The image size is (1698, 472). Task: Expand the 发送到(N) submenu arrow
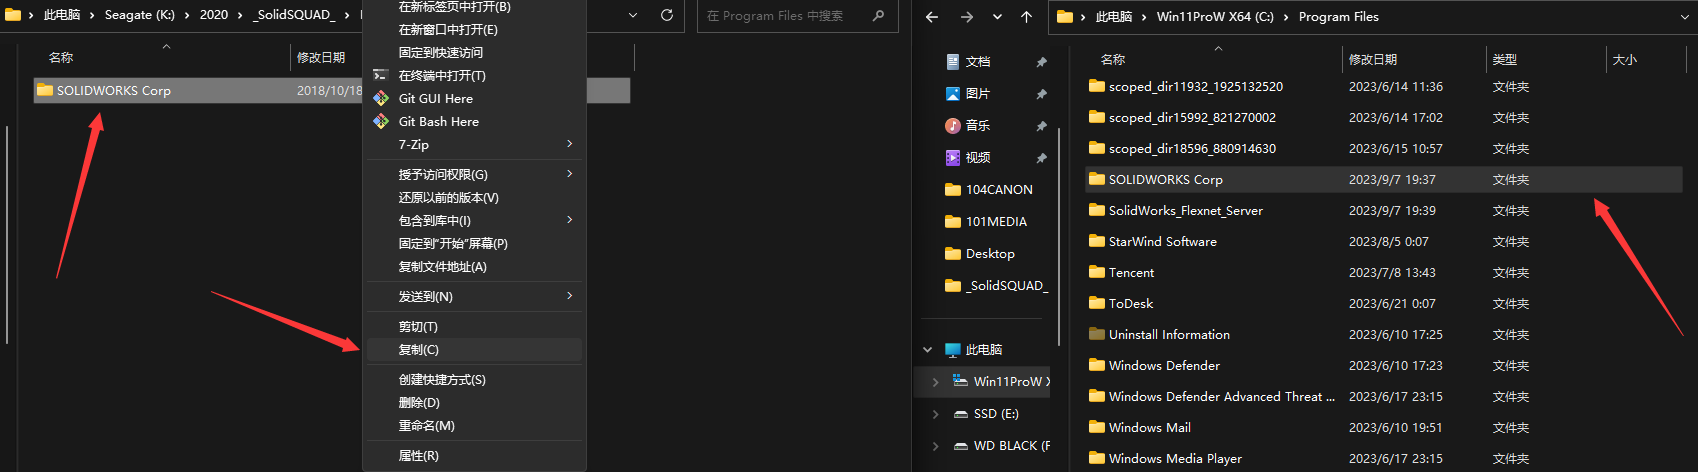[570, 296]
